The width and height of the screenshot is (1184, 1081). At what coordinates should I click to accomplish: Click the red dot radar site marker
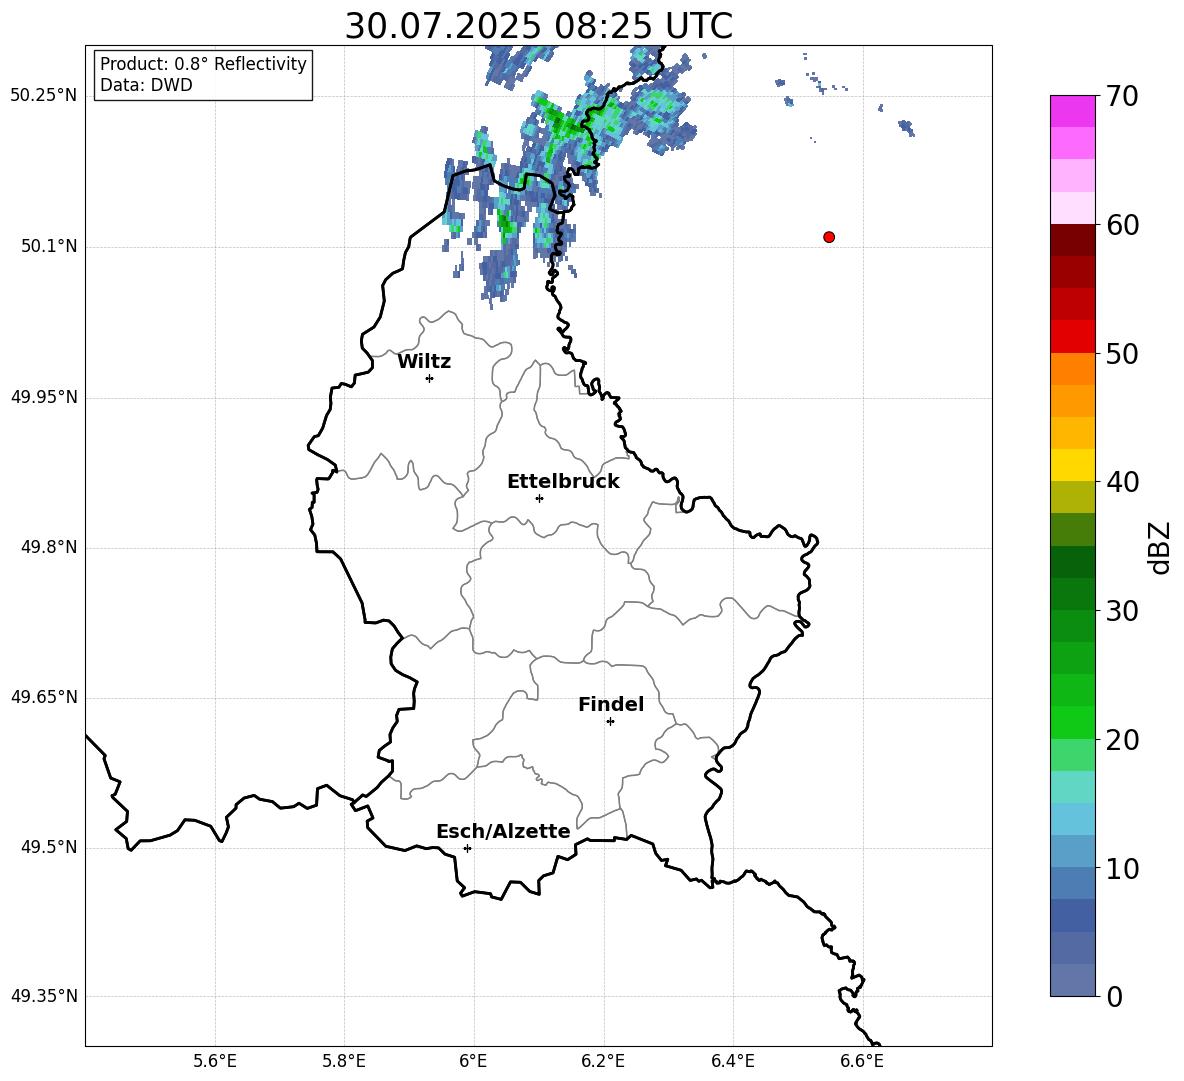click(829, 237)
